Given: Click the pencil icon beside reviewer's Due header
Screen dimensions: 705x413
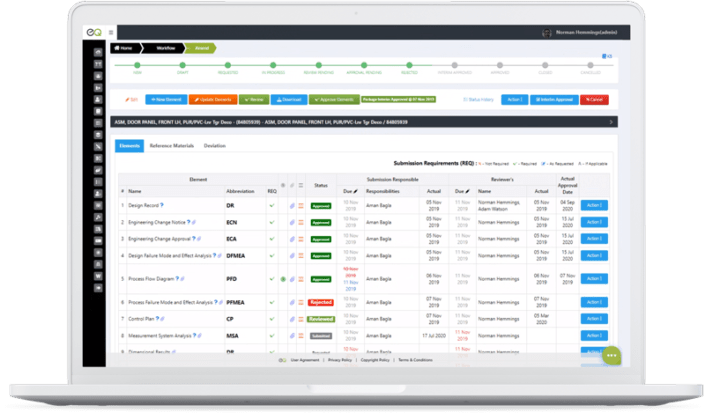Looking at the screenshot, I should [467, 191].
